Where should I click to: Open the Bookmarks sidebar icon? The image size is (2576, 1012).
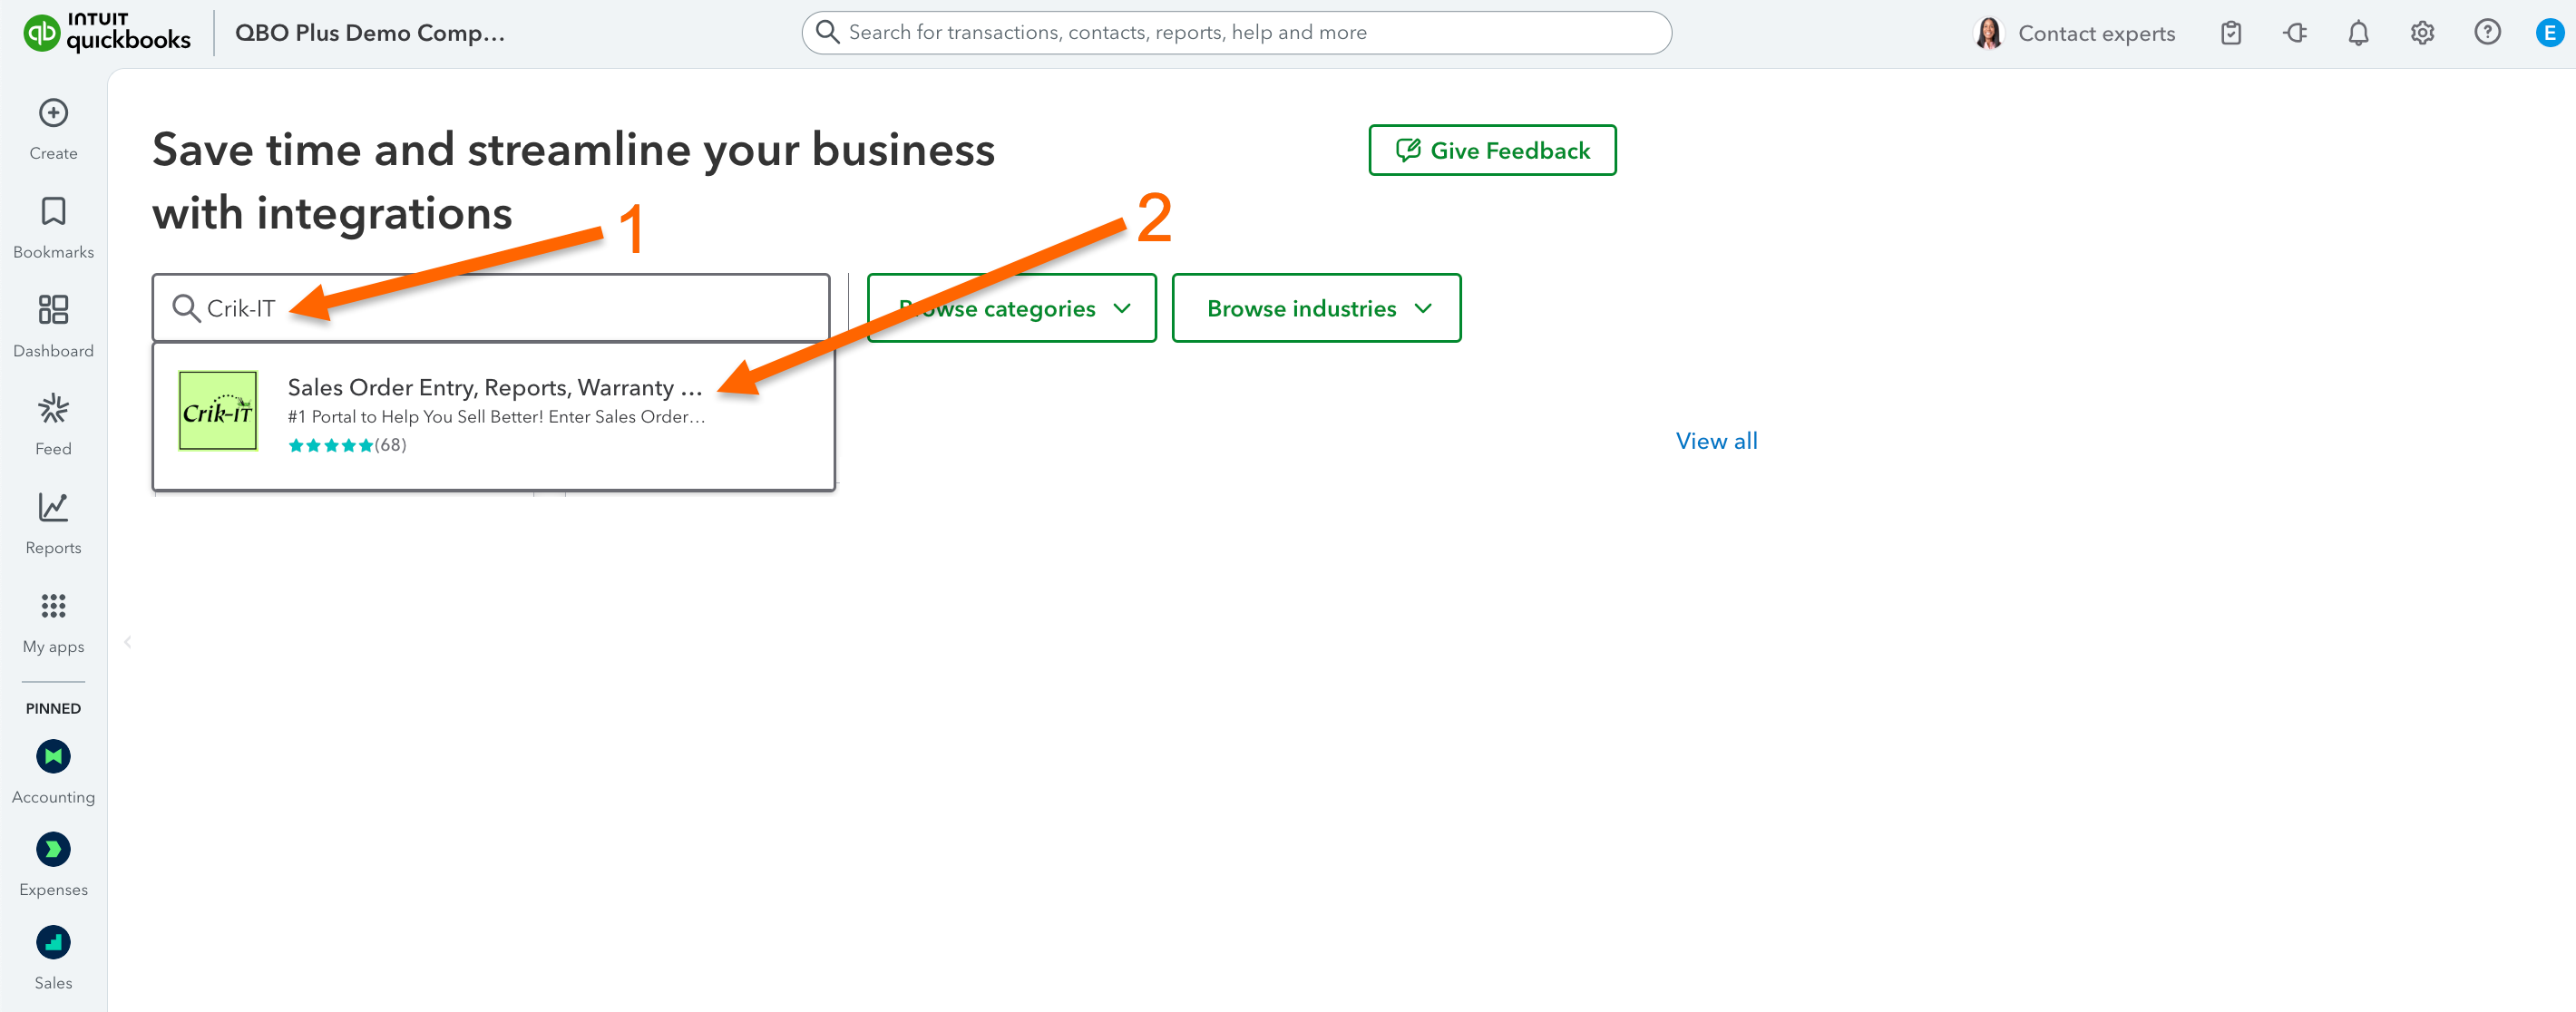coord(53,211)
